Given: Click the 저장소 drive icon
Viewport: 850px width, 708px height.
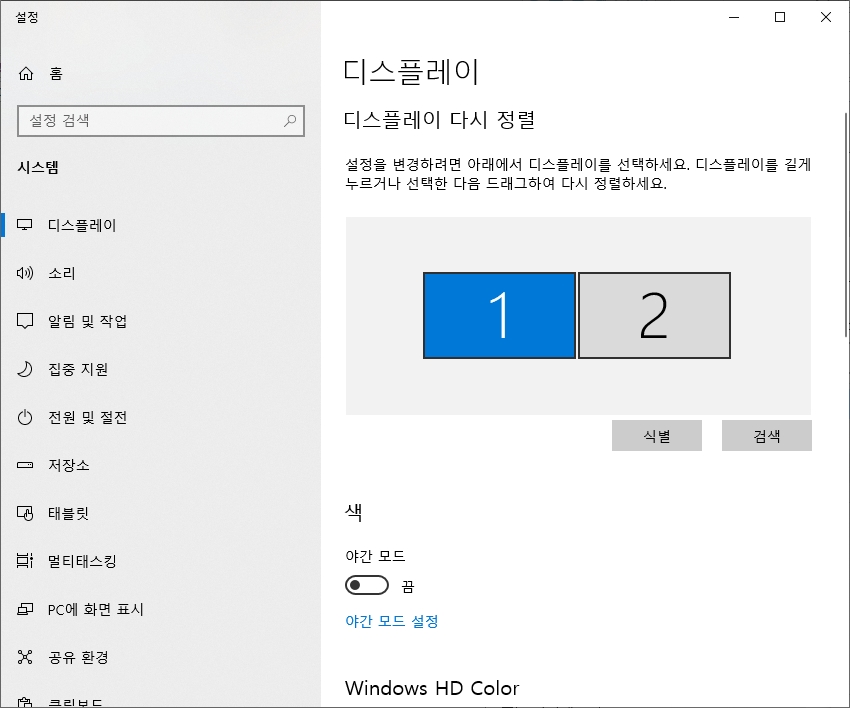Looking at the screenshot, I should pyautogui.click(x=25, y=465).
